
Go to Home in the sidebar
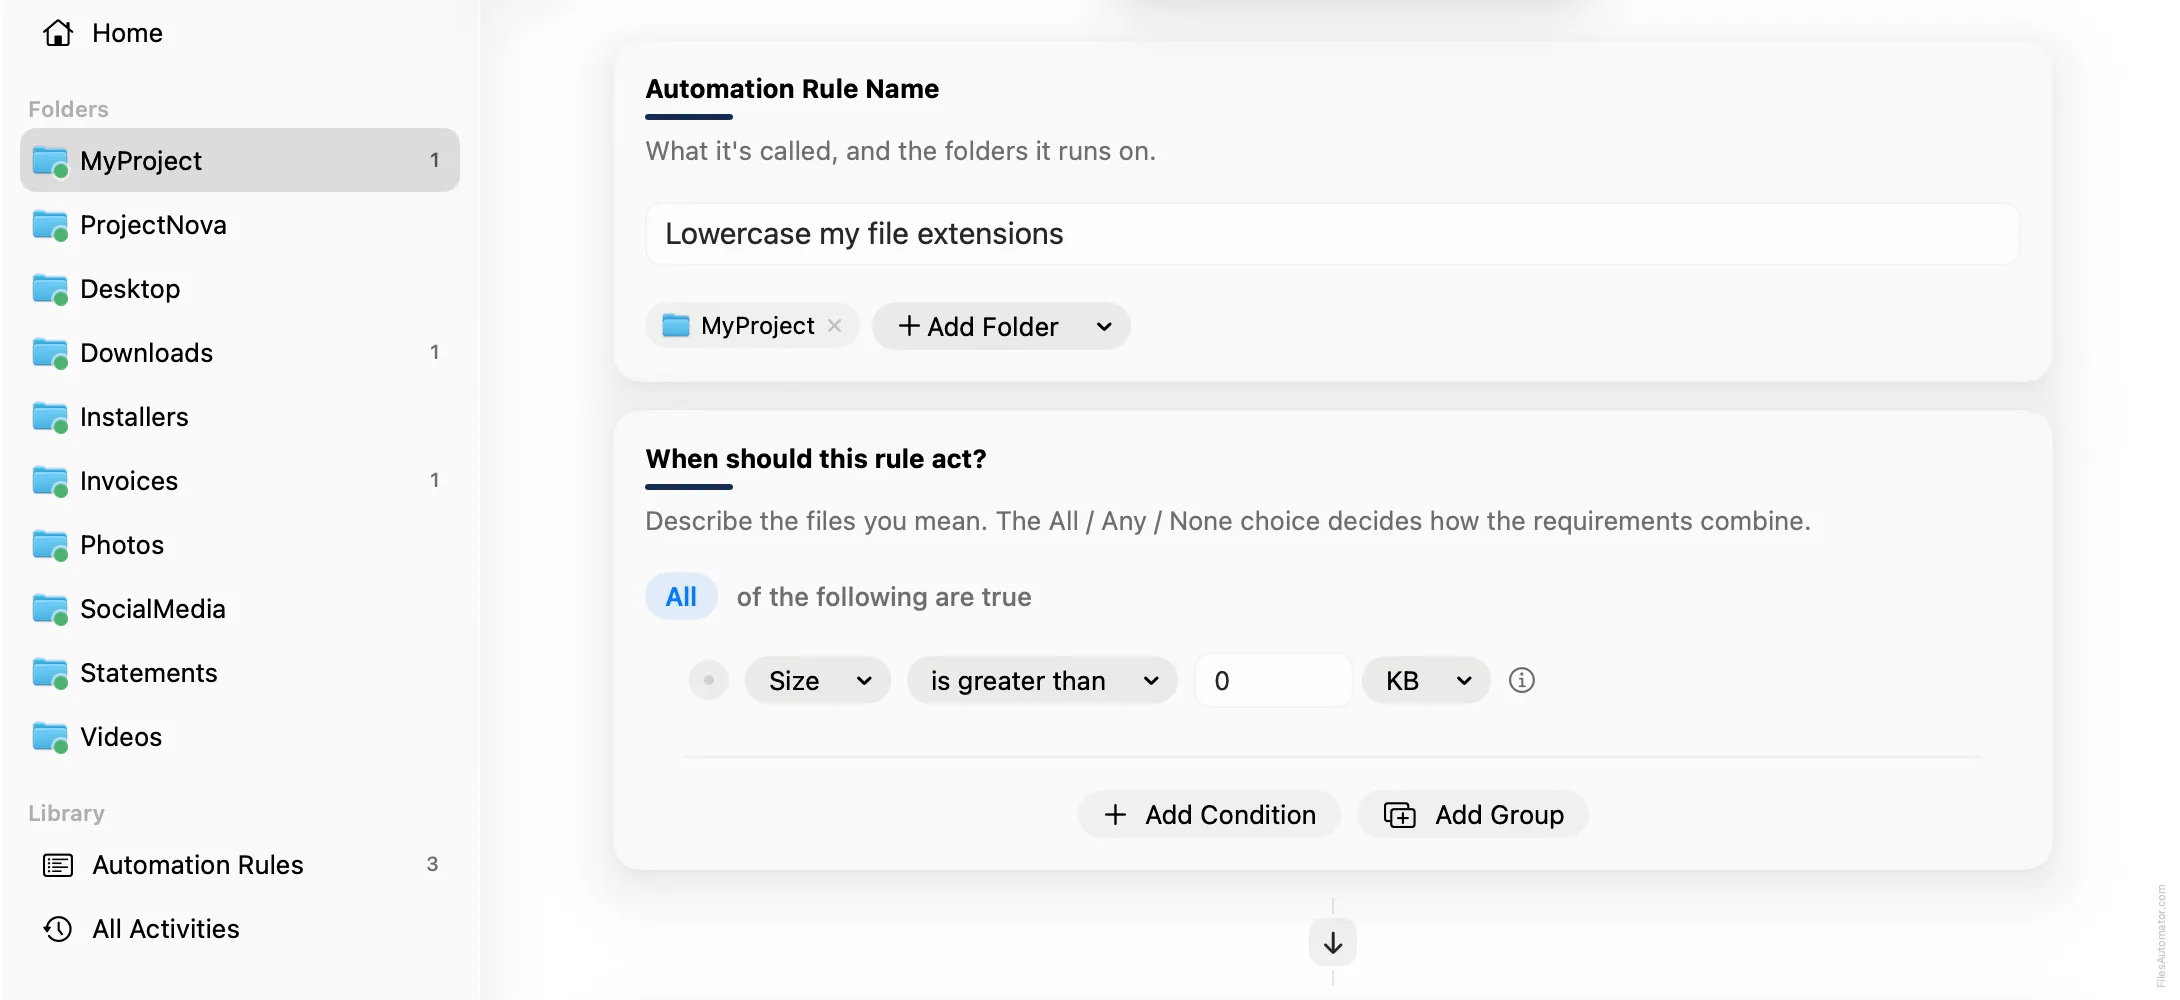(x=240, y=33)
